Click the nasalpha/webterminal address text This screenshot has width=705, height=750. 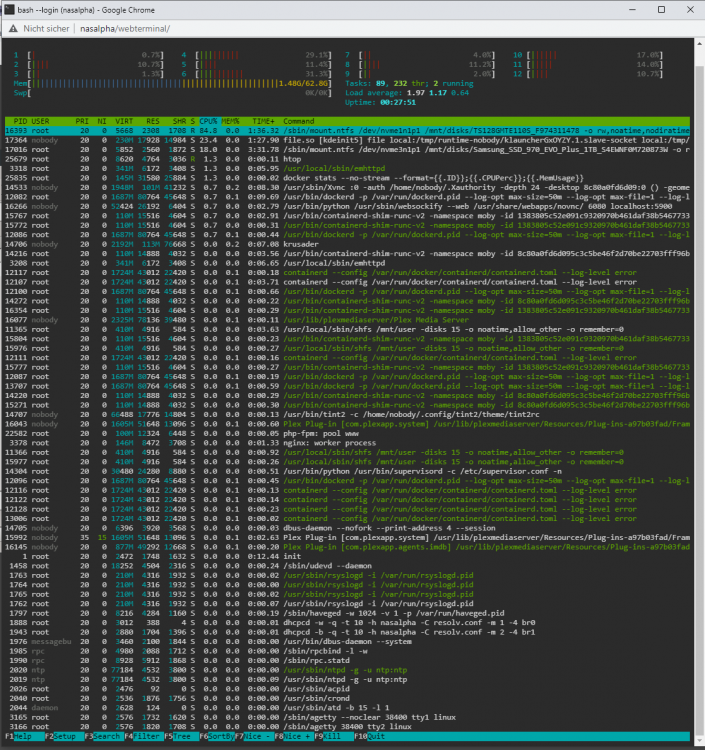(125, 29)
